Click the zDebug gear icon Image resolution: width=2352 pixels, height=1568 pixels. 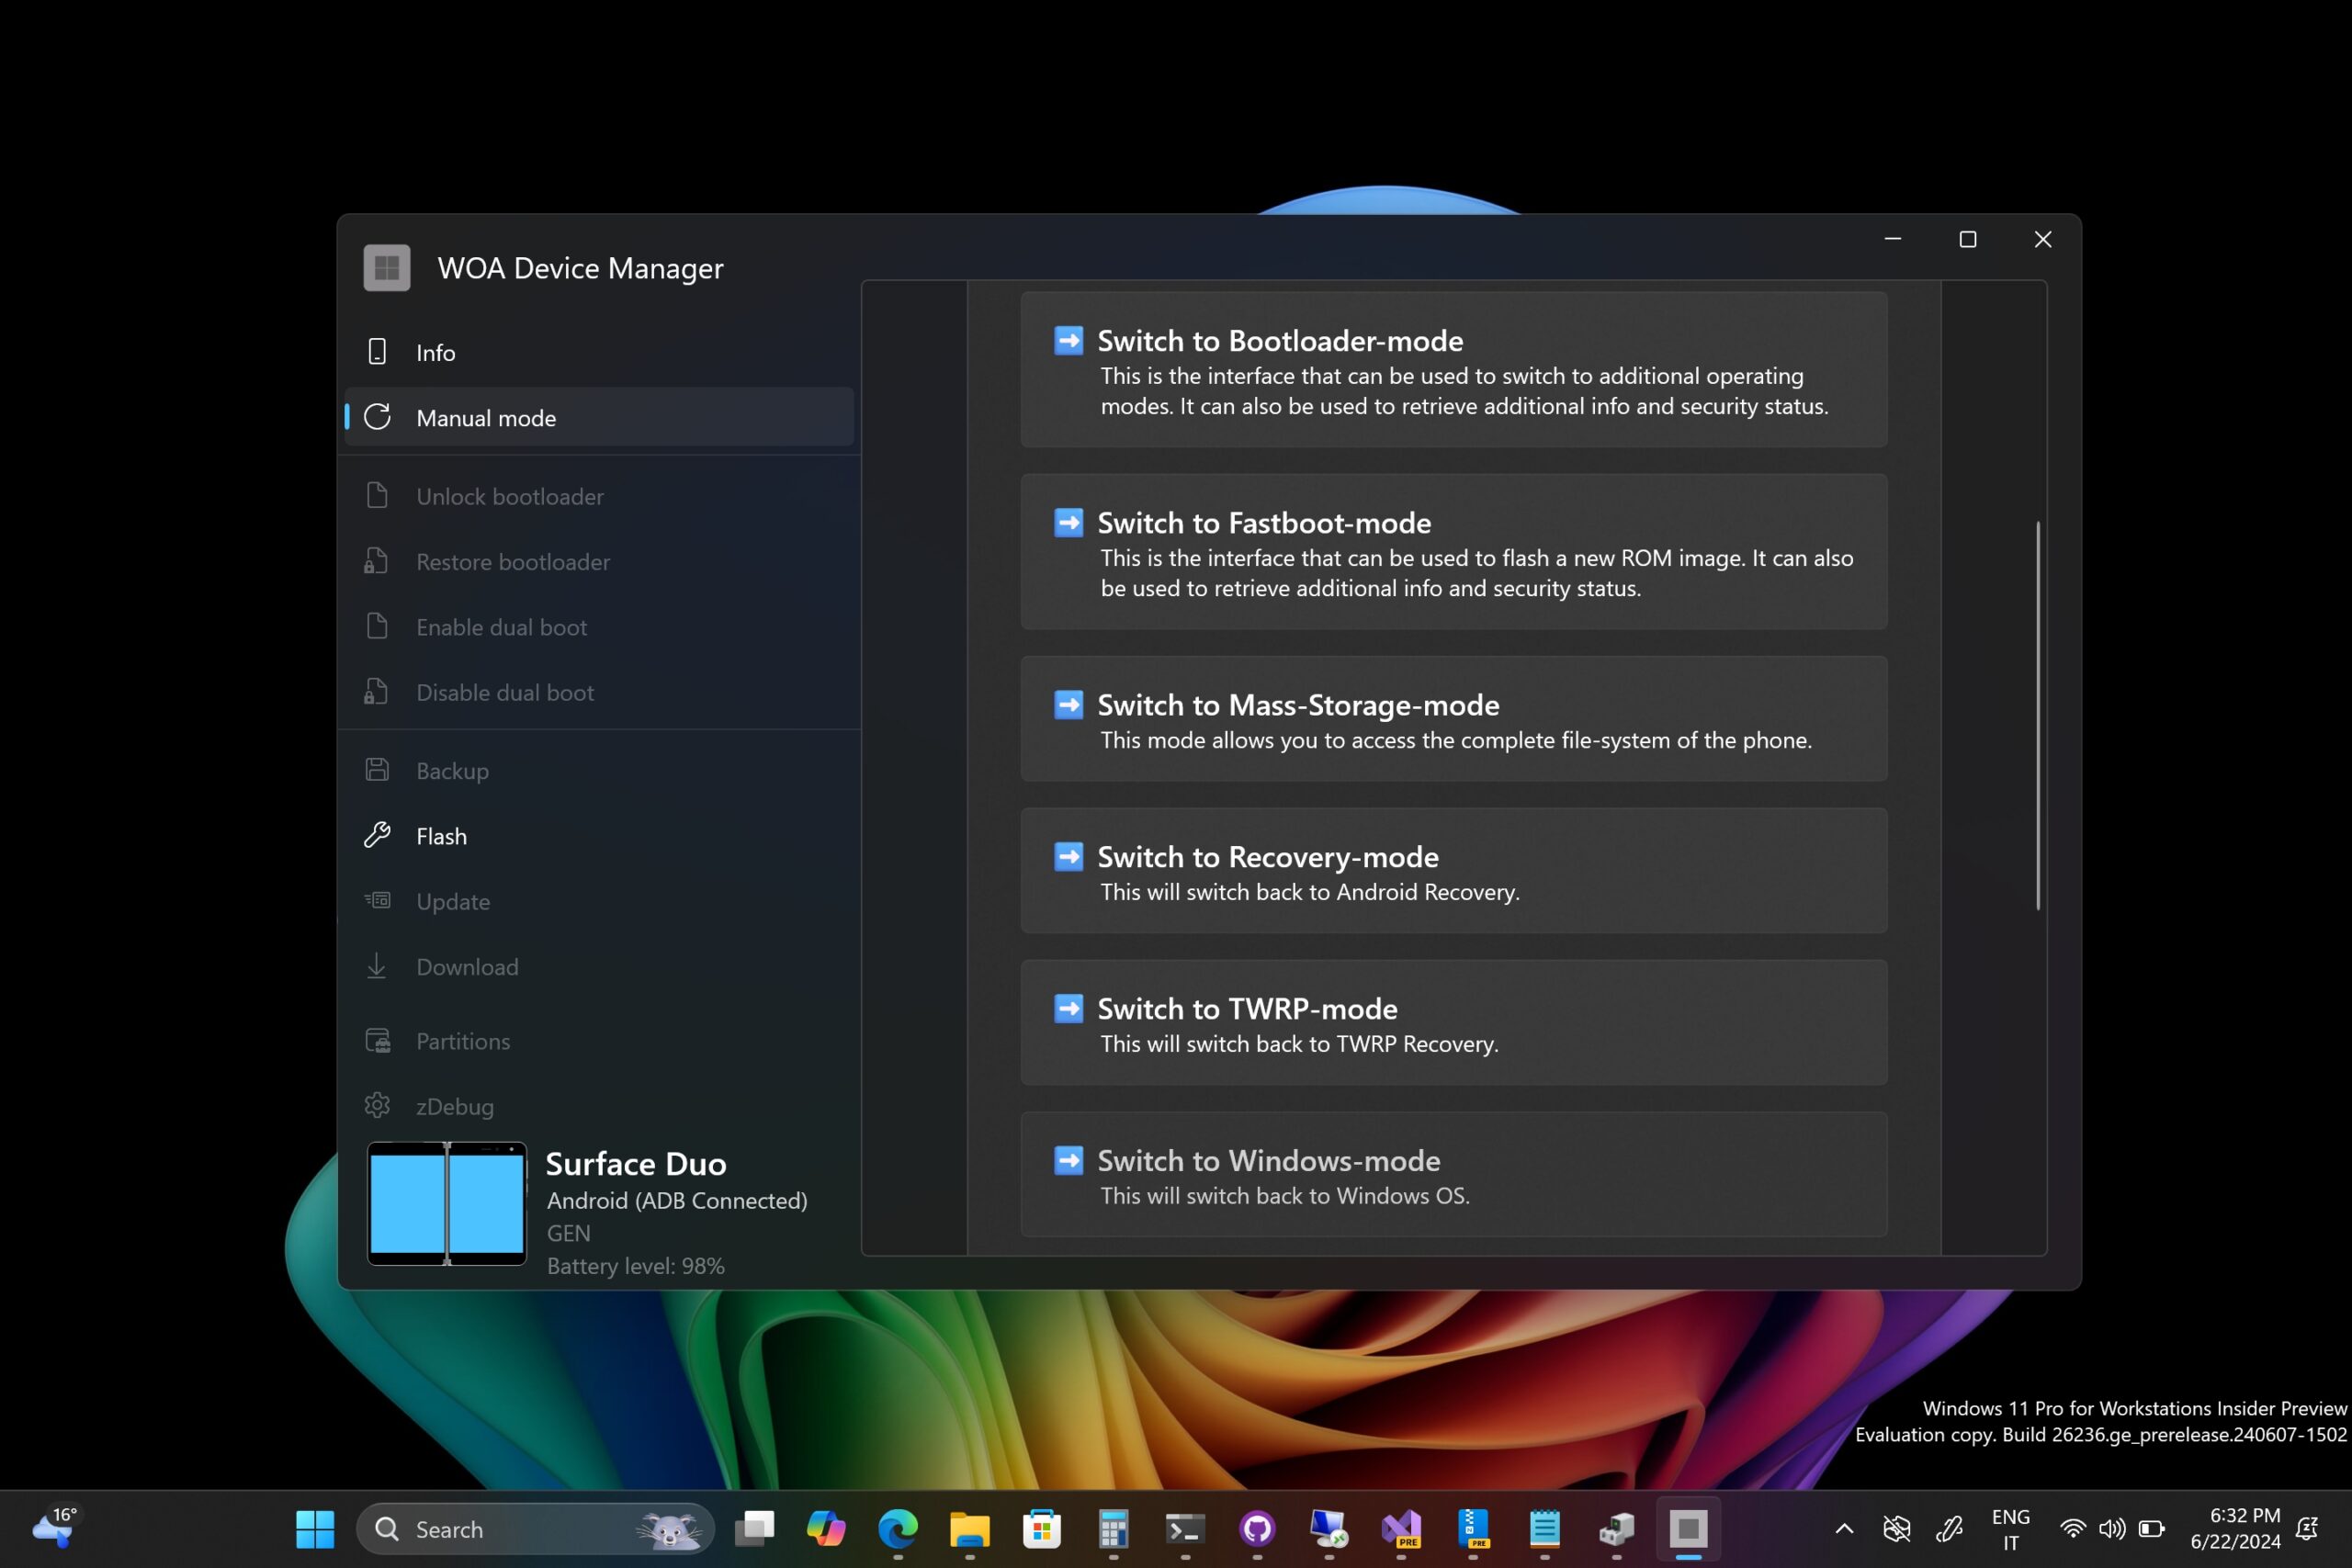tap(377, 1105)
